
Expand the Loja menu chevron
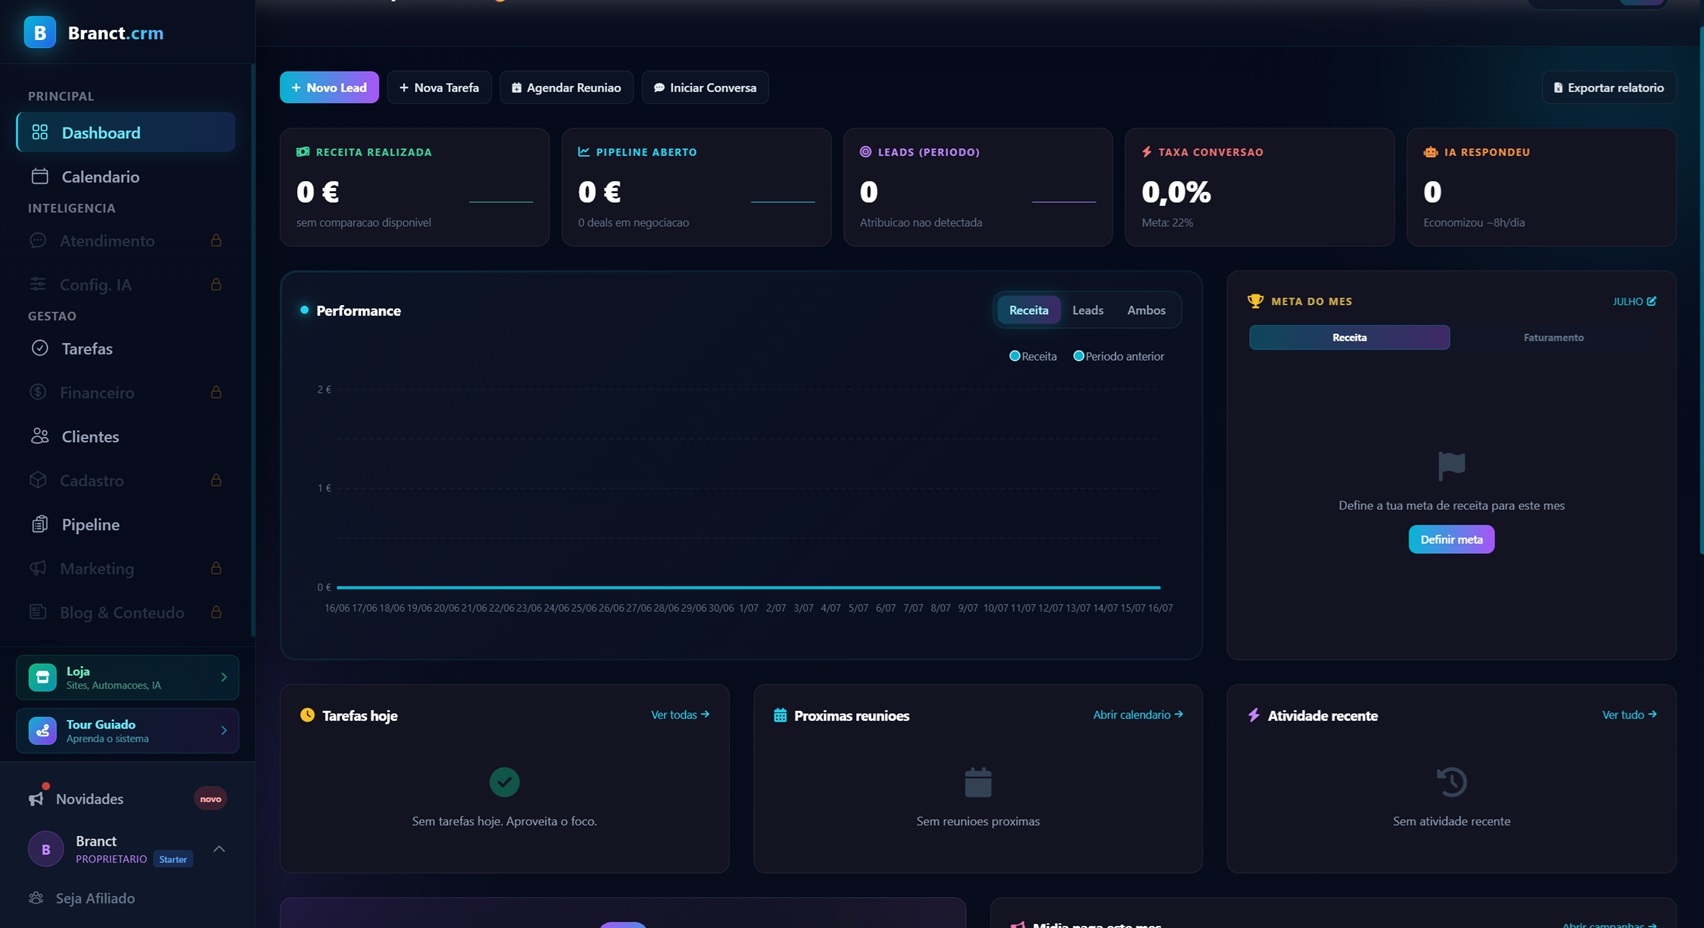[x=224, y=677]
